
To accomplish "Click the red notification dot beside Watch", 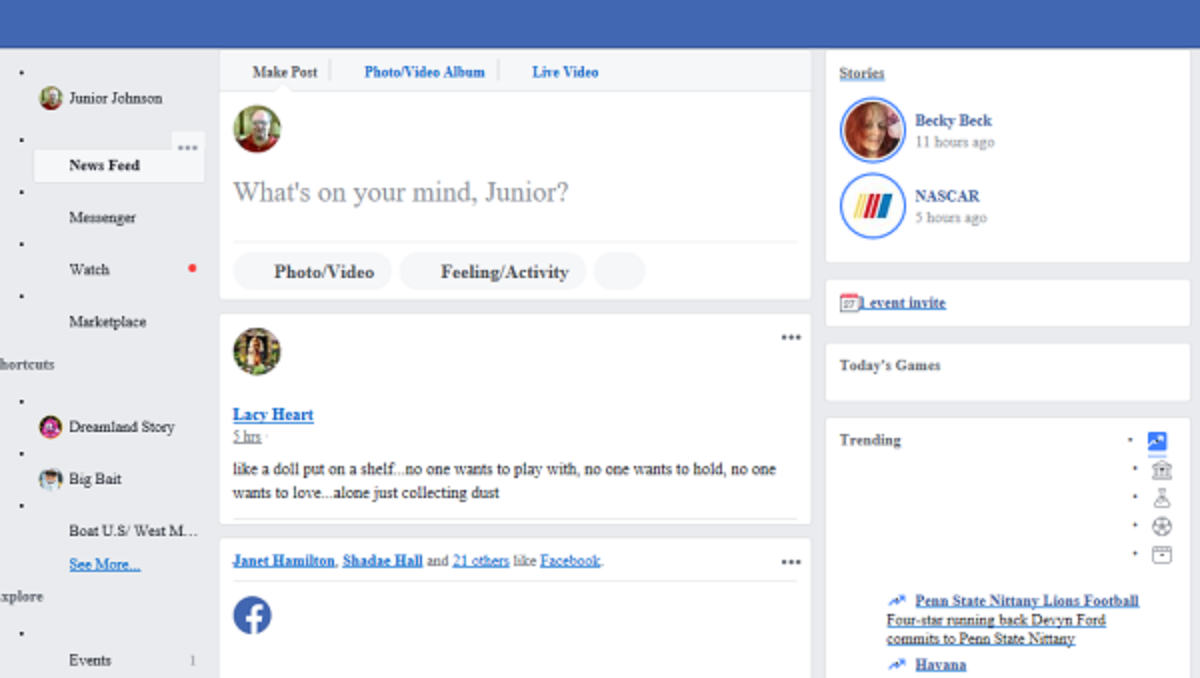I will pyautogui.click(x=192, y=268).
